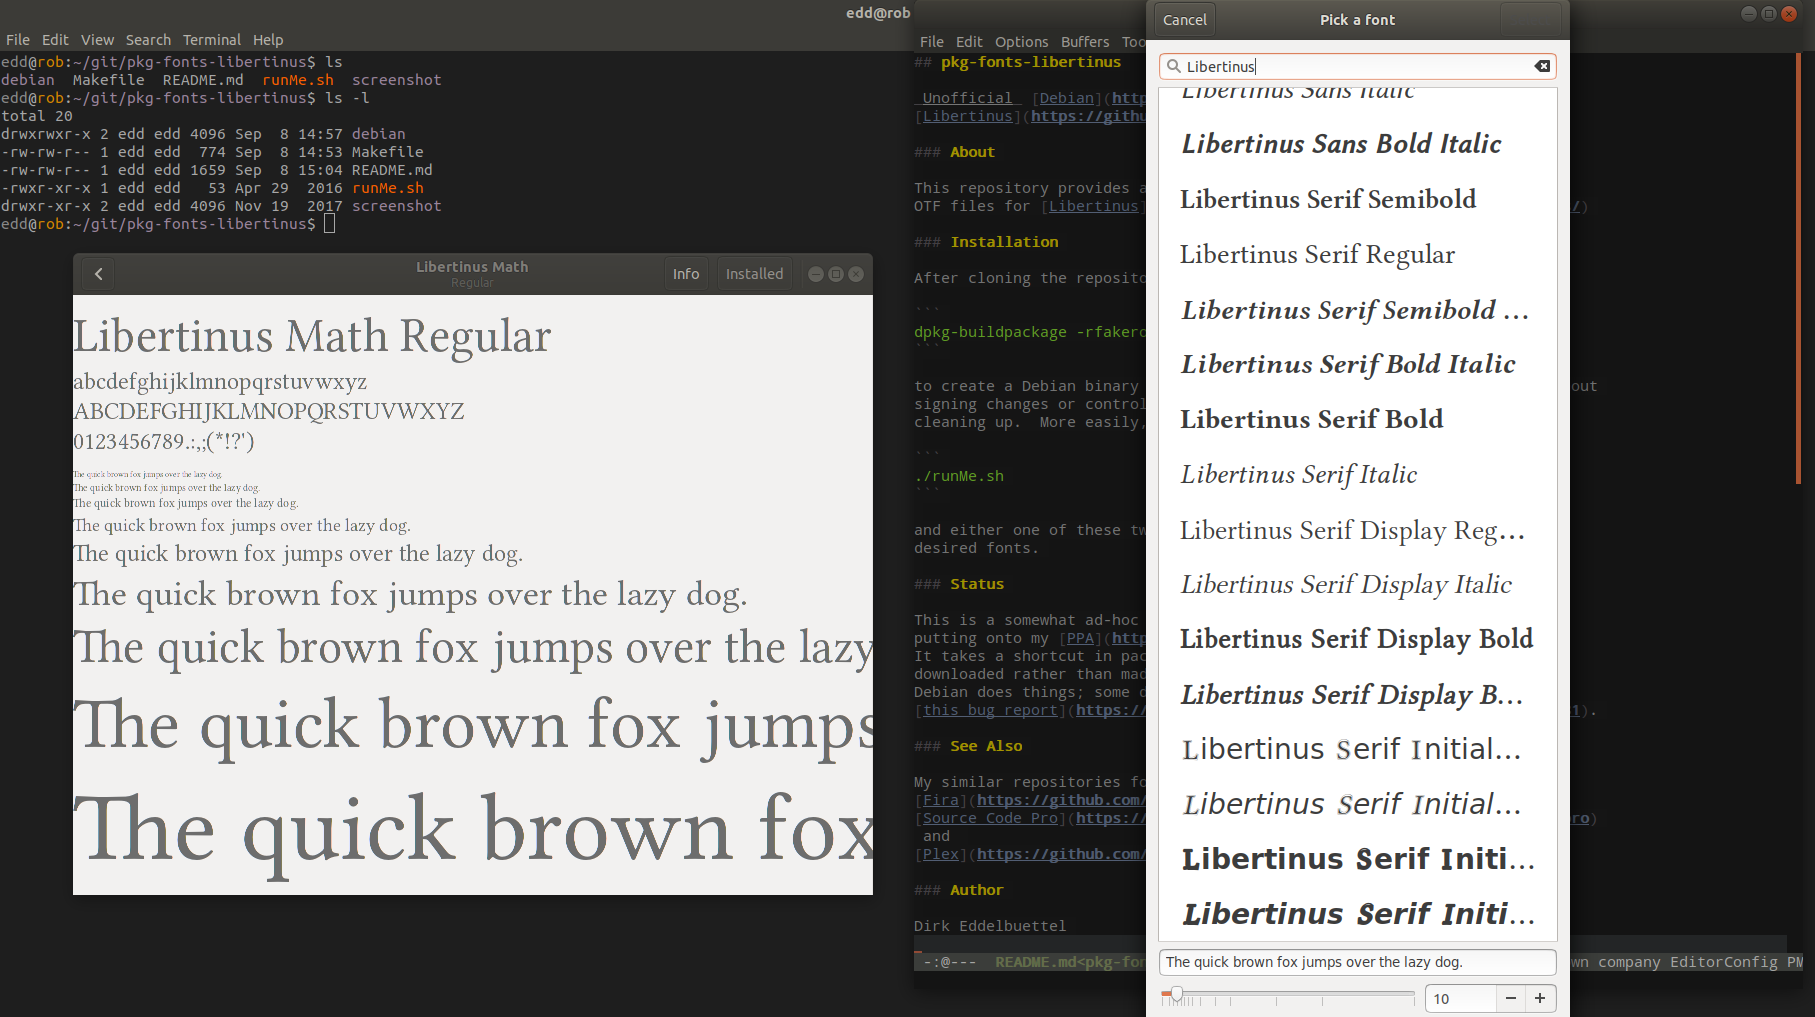
Task: Click the dpkg-buildpackage command in Emacs
Action: [1030, 332]
